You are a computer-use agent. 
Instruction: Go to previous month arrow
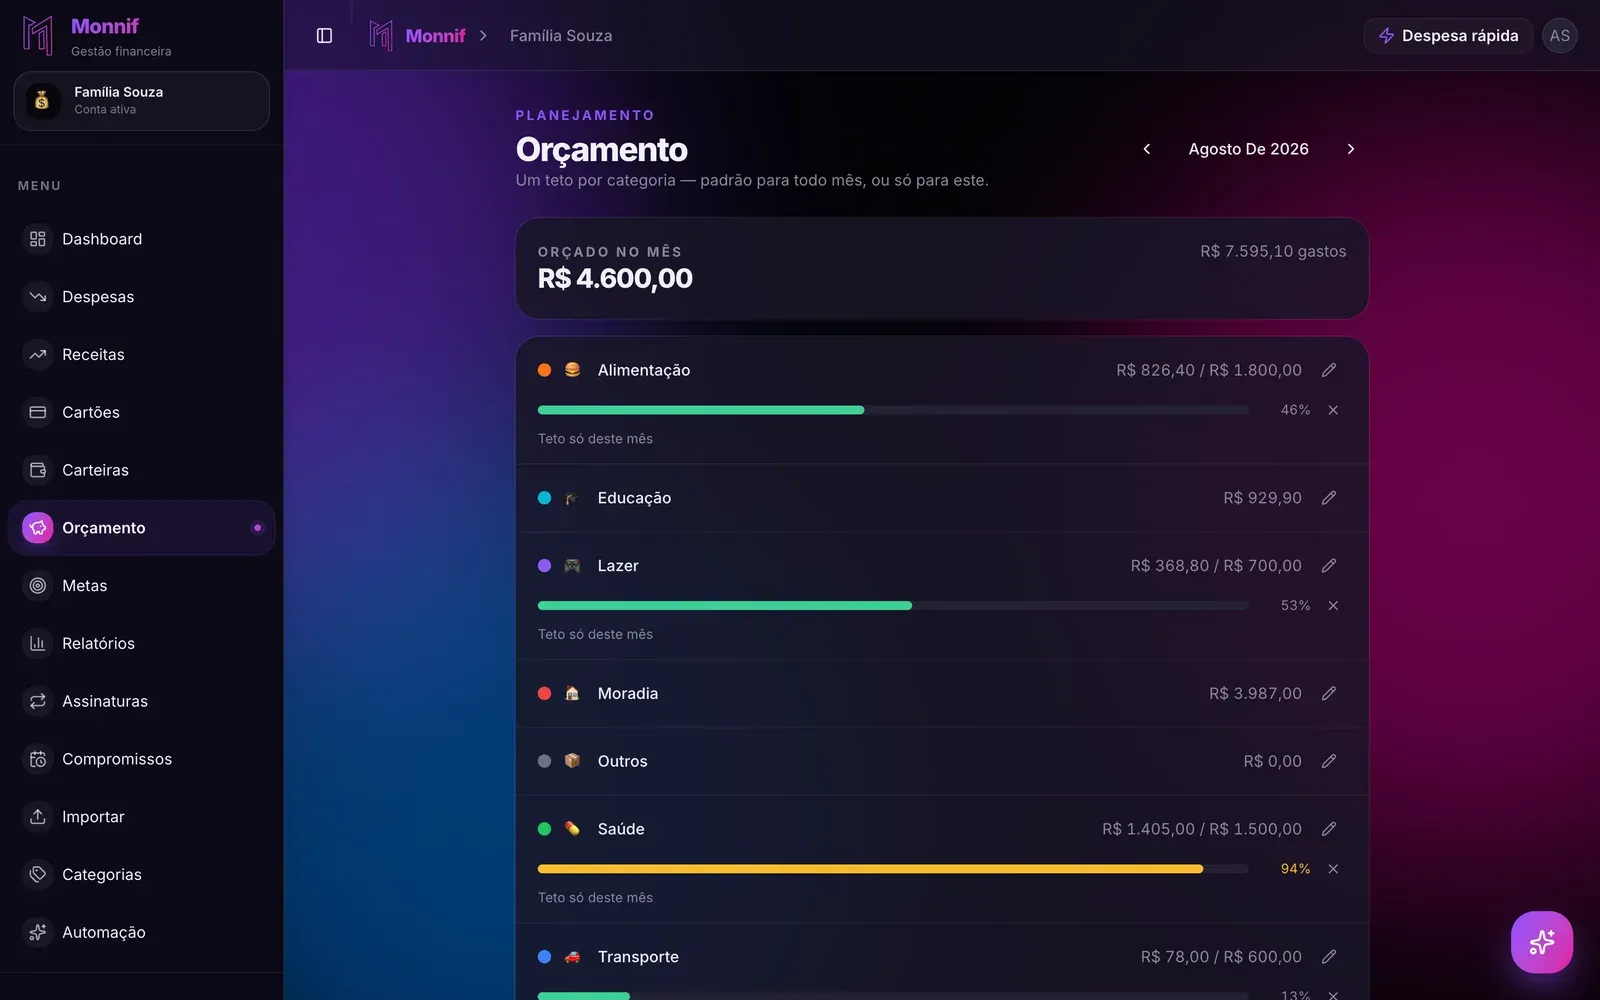tap(1147, 149)
